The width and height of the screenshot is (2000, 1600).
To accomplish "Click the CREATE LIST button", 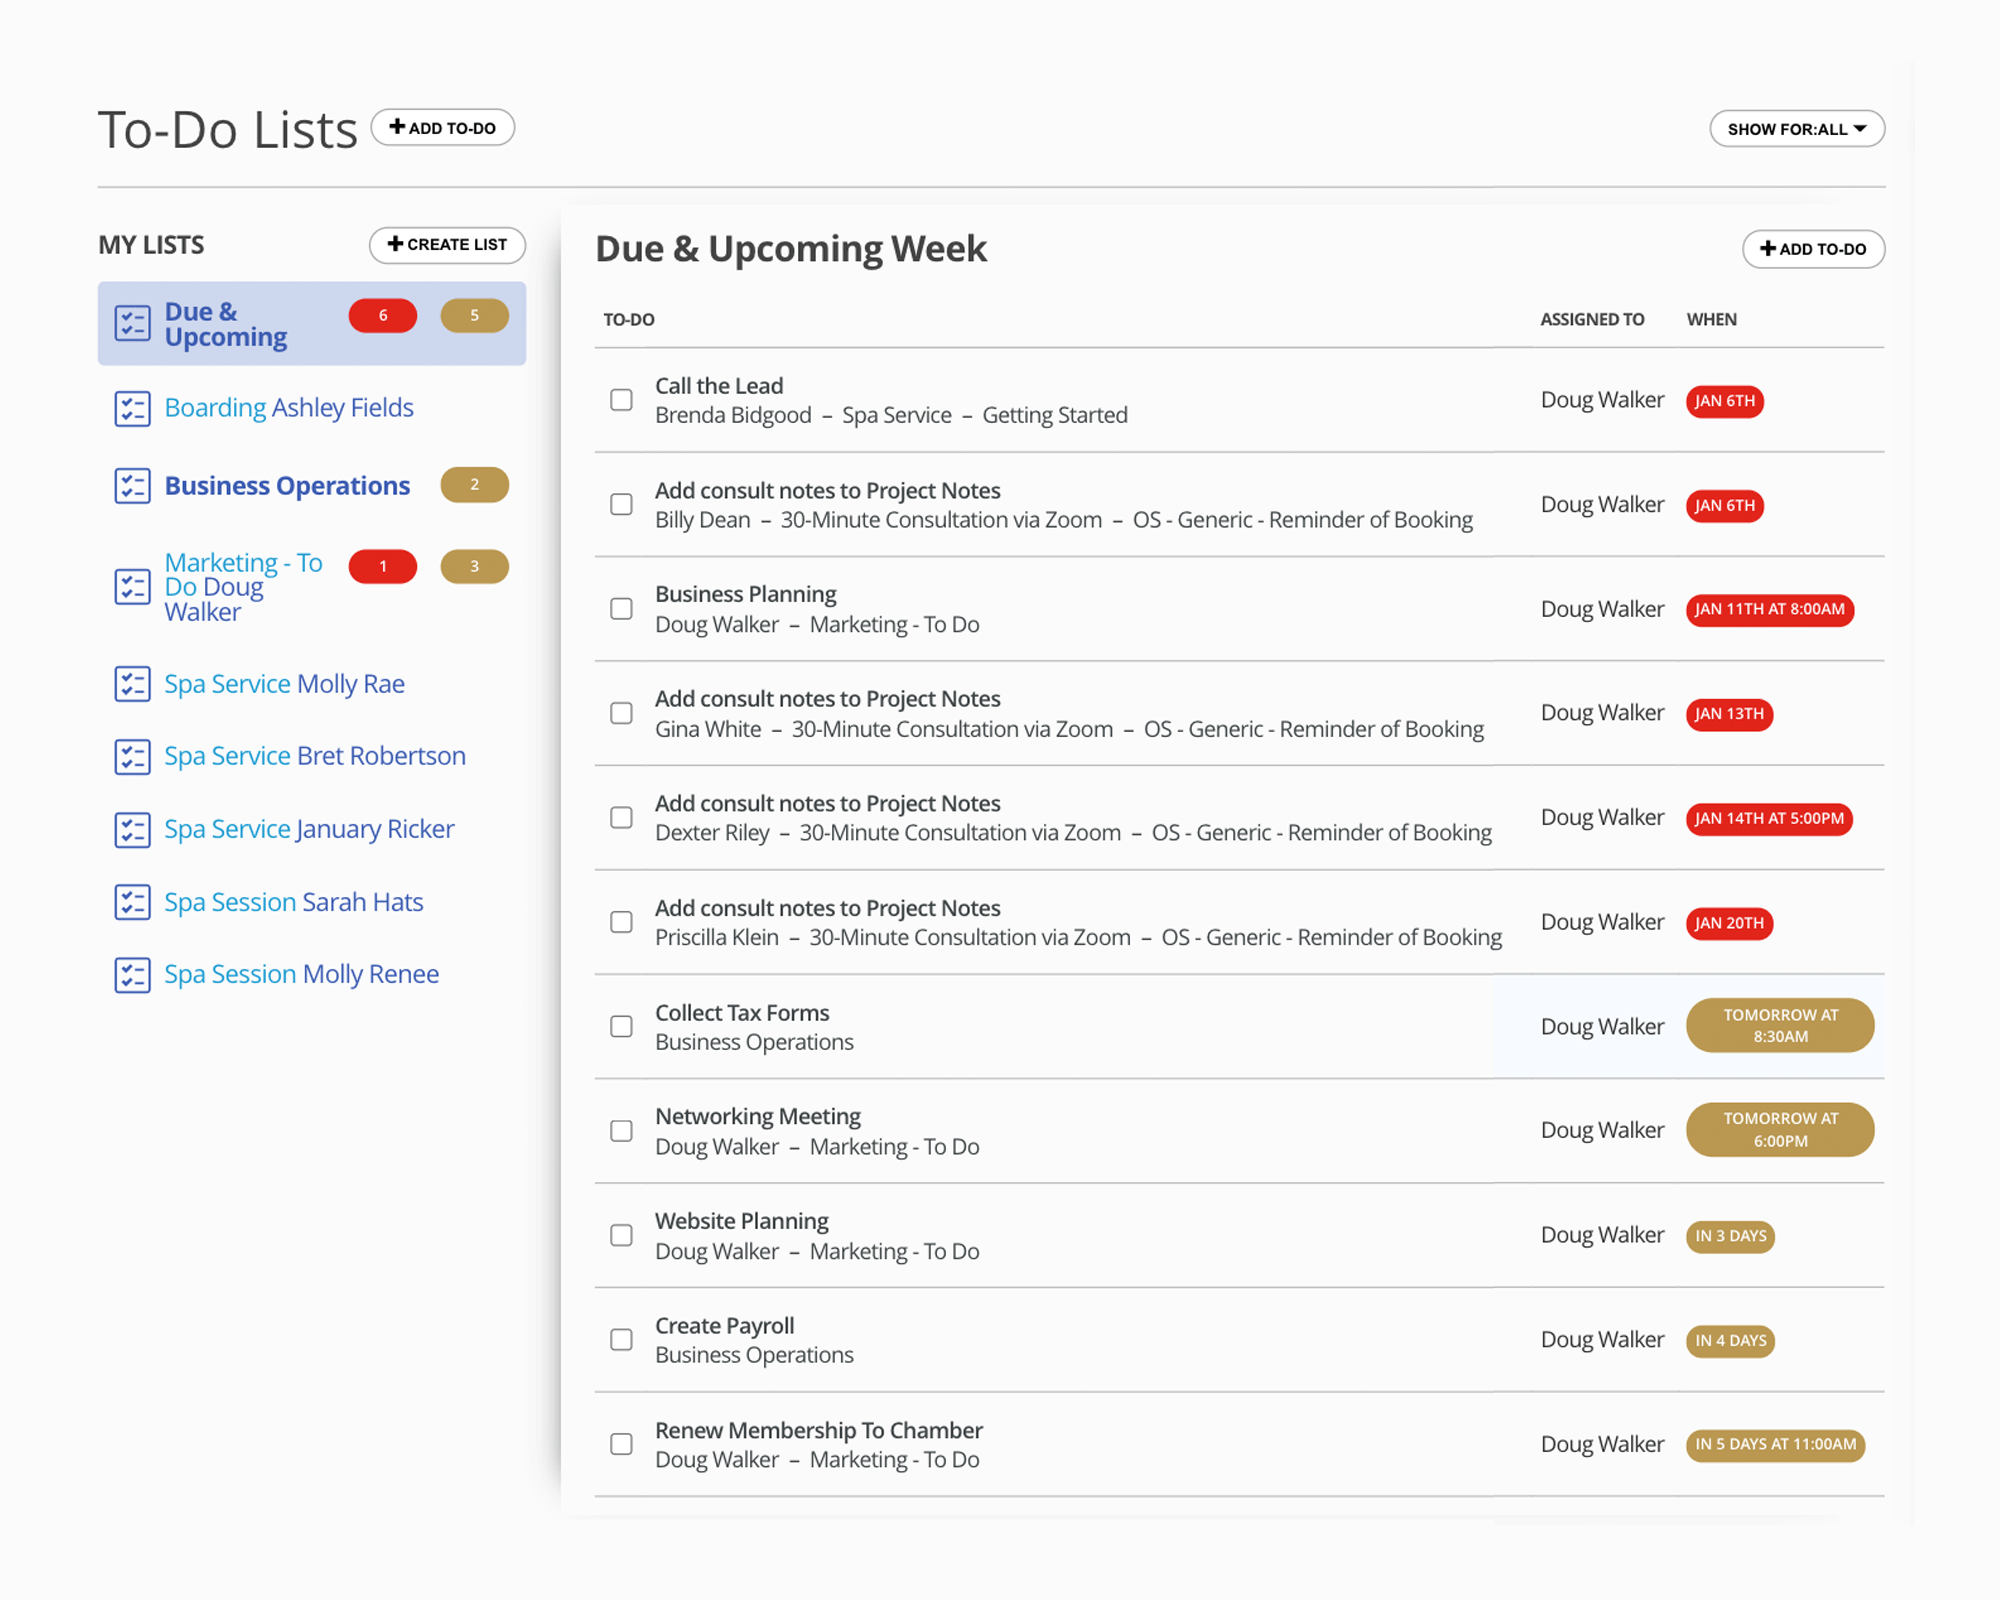I will (x=447, y=245).
